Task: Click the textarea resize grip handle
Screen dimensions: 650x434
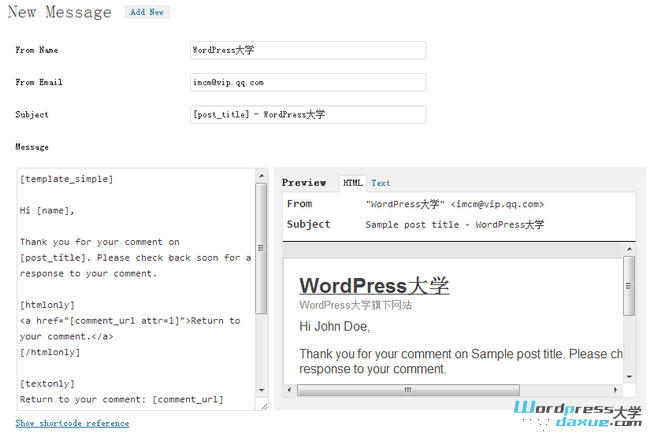Action: click(264, 406)
